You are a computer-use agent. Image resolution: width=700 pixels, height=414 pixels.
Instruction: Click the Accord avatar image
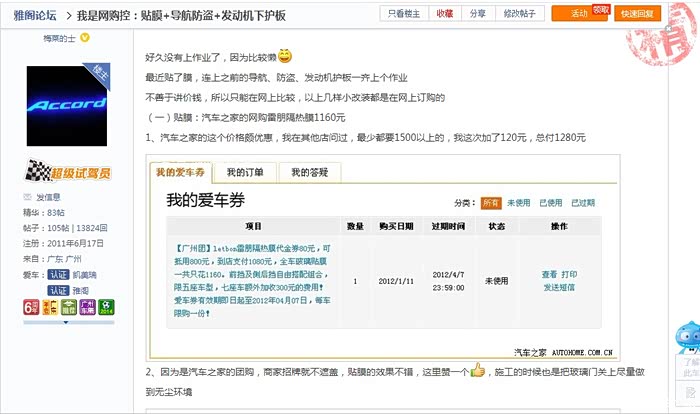pyautogui.click(x=66, y=106)
